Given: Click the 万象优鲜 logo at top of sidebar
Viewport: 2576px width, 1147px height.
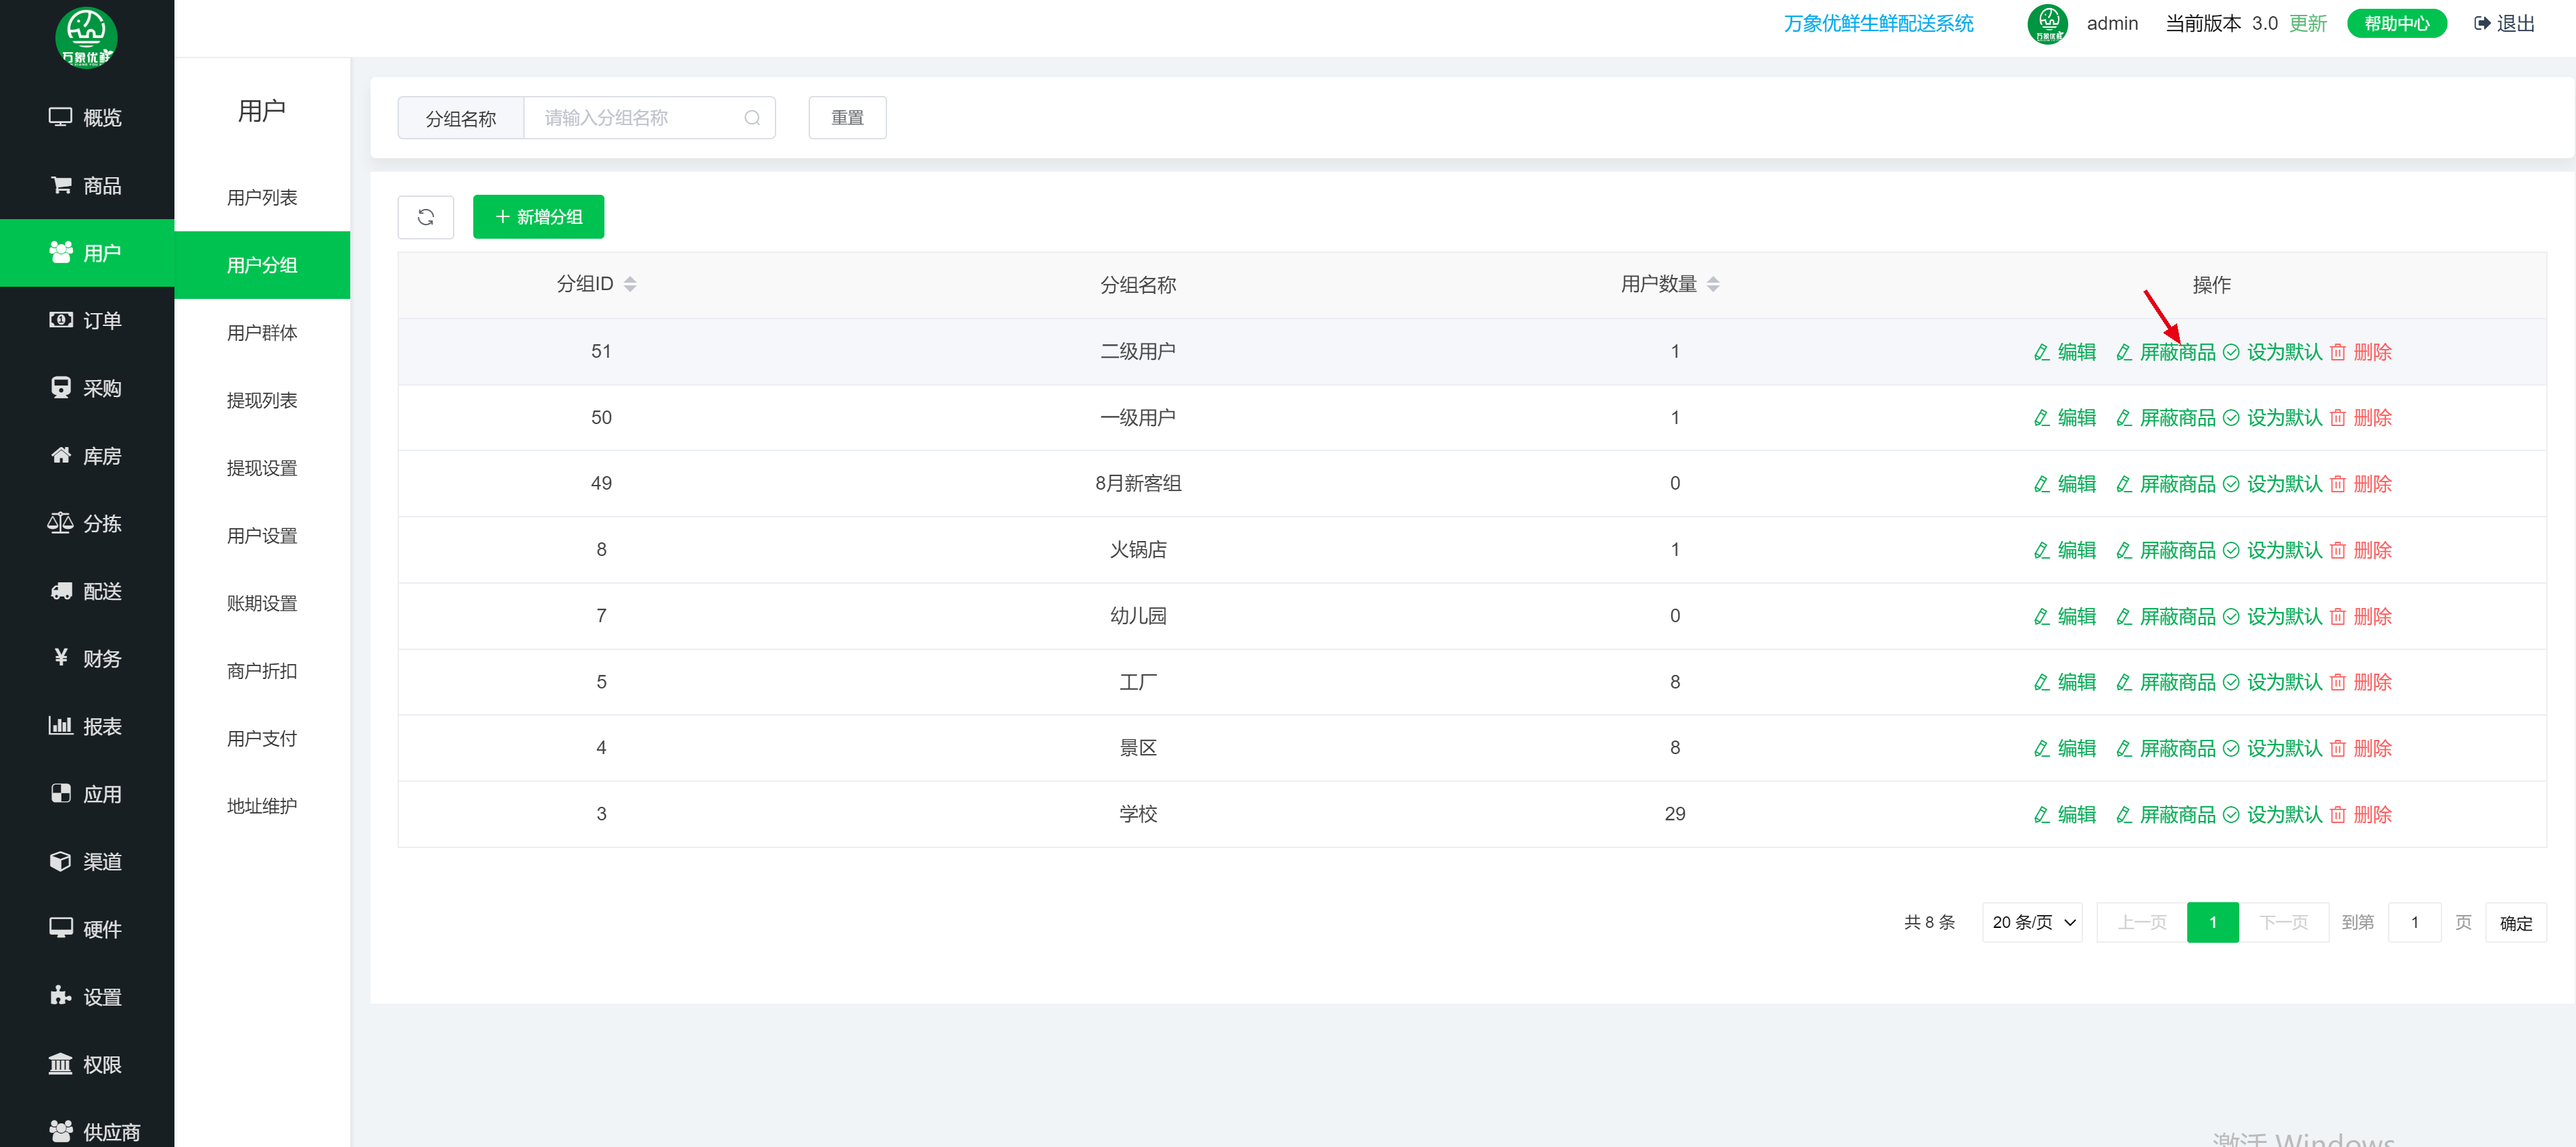Looking at the screenshot, I should point(86,37).
